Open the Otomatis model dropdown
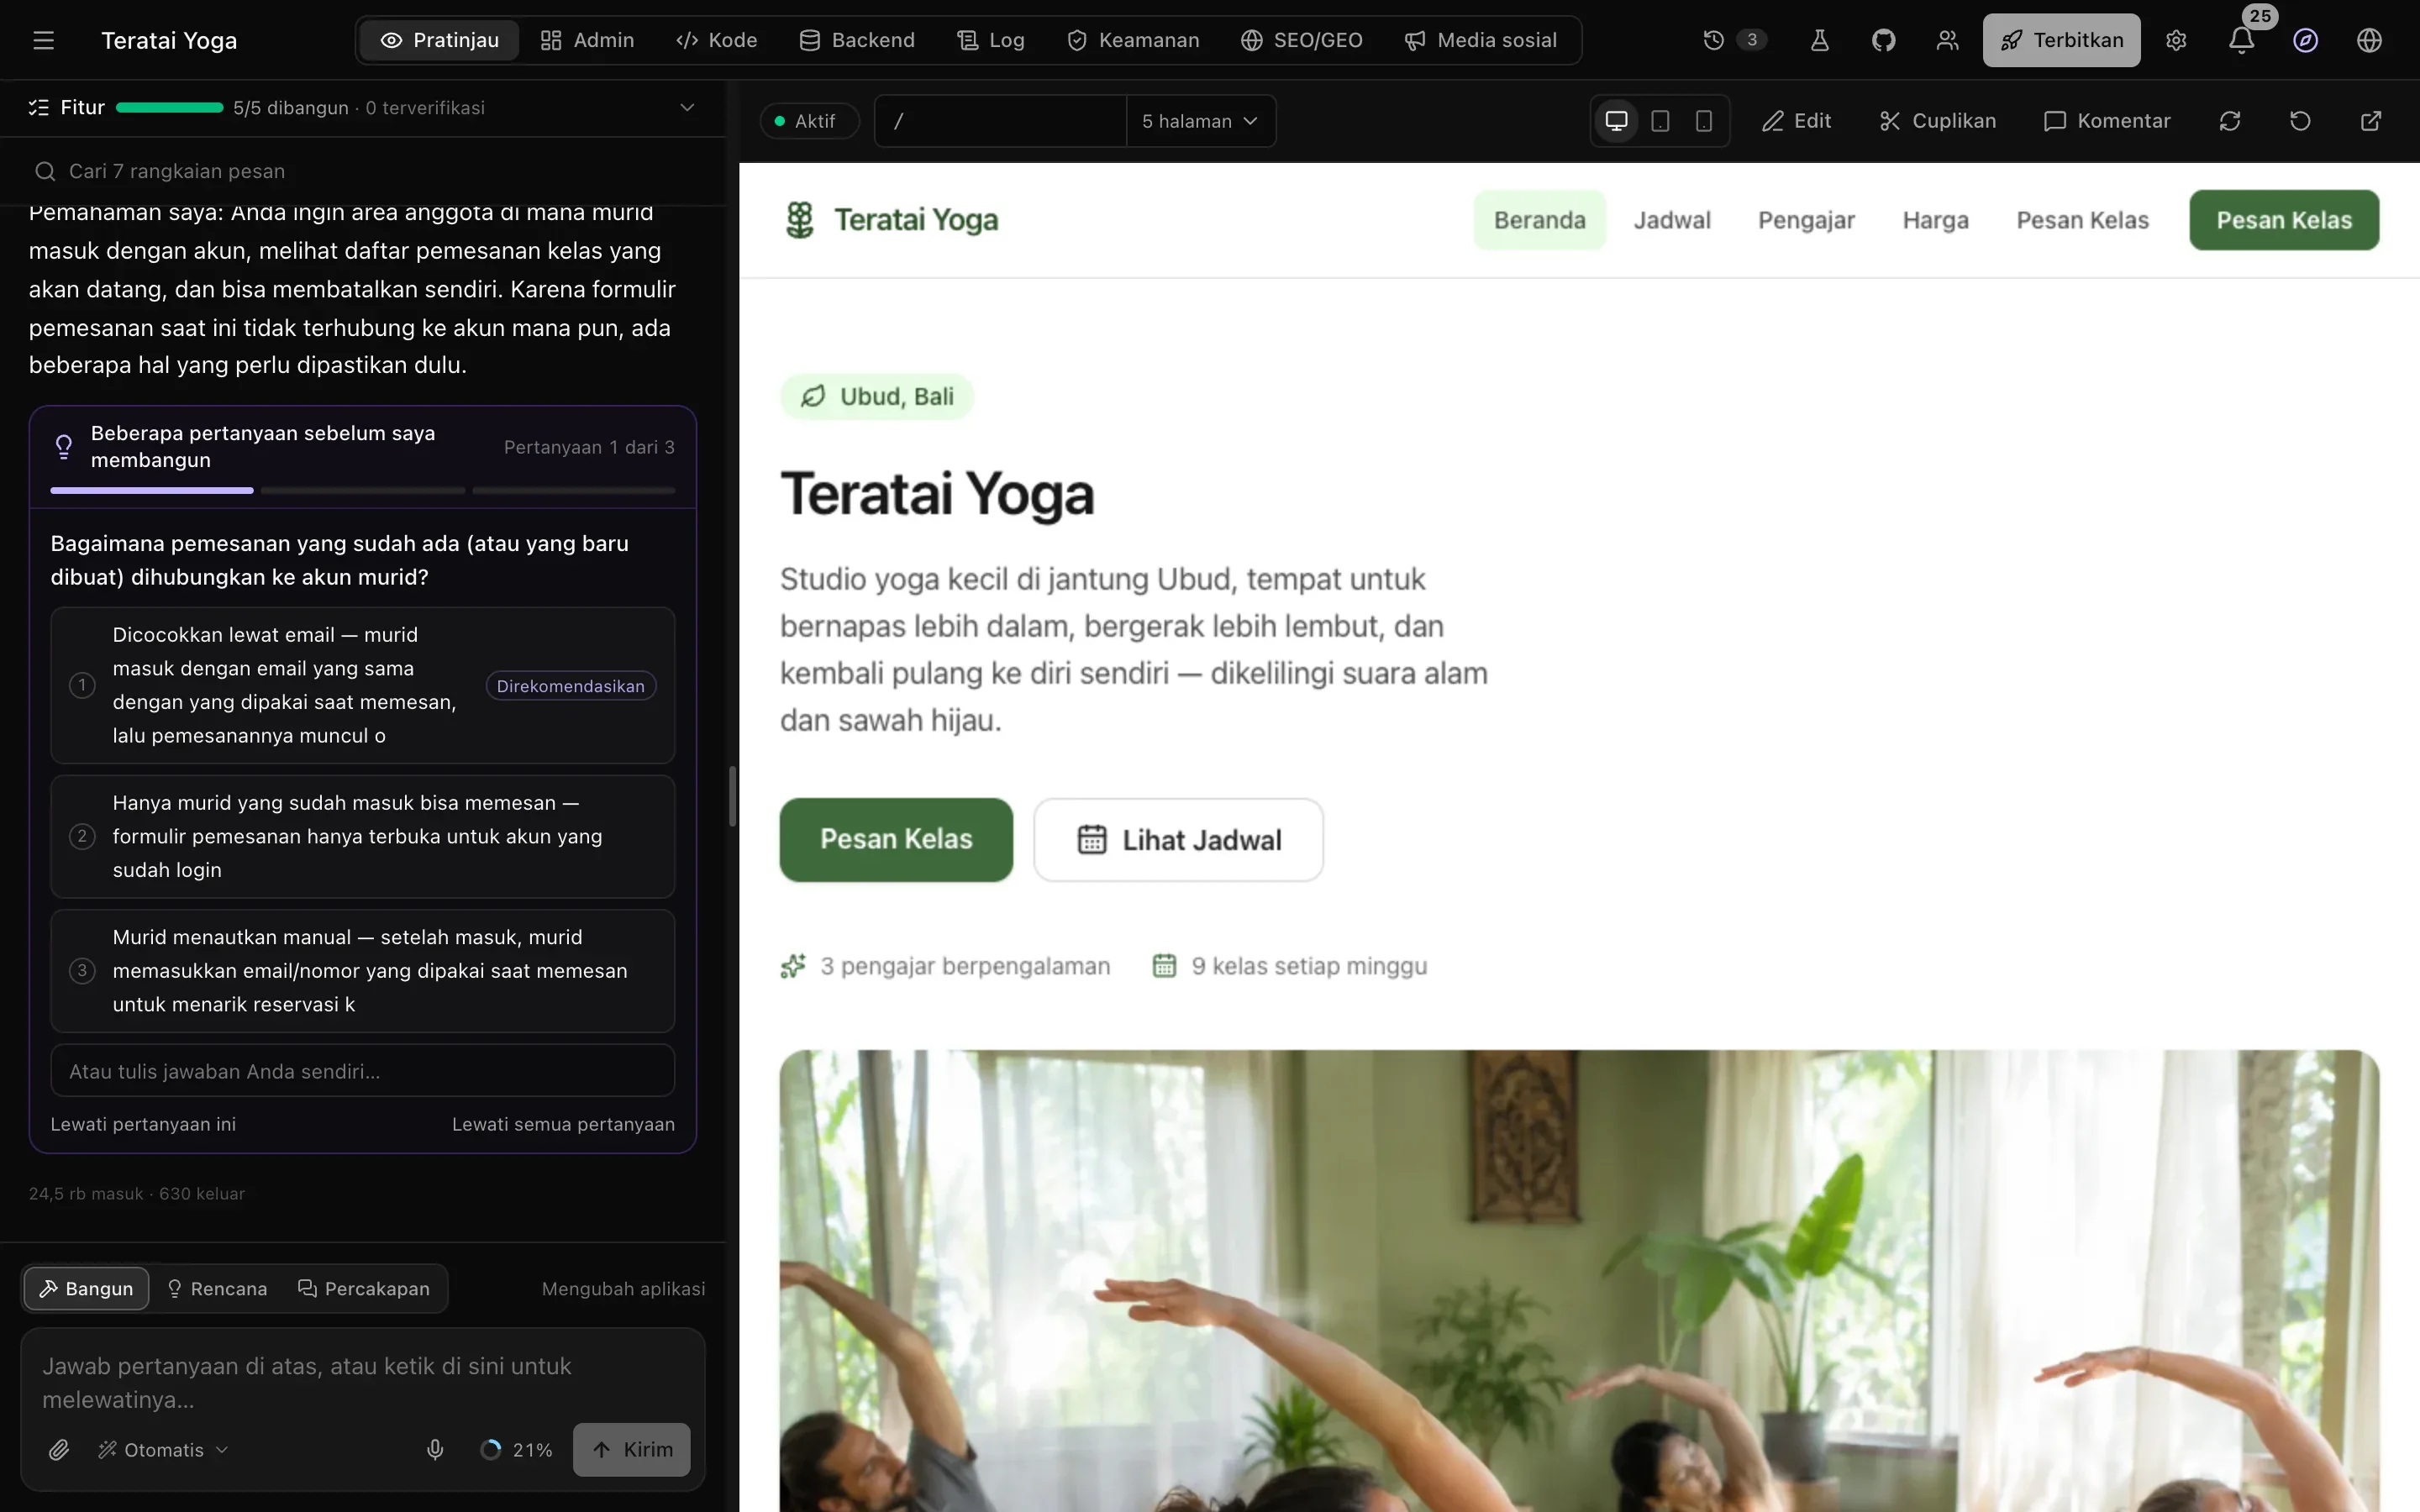 pyautogui.click(x=163, y=1449)
